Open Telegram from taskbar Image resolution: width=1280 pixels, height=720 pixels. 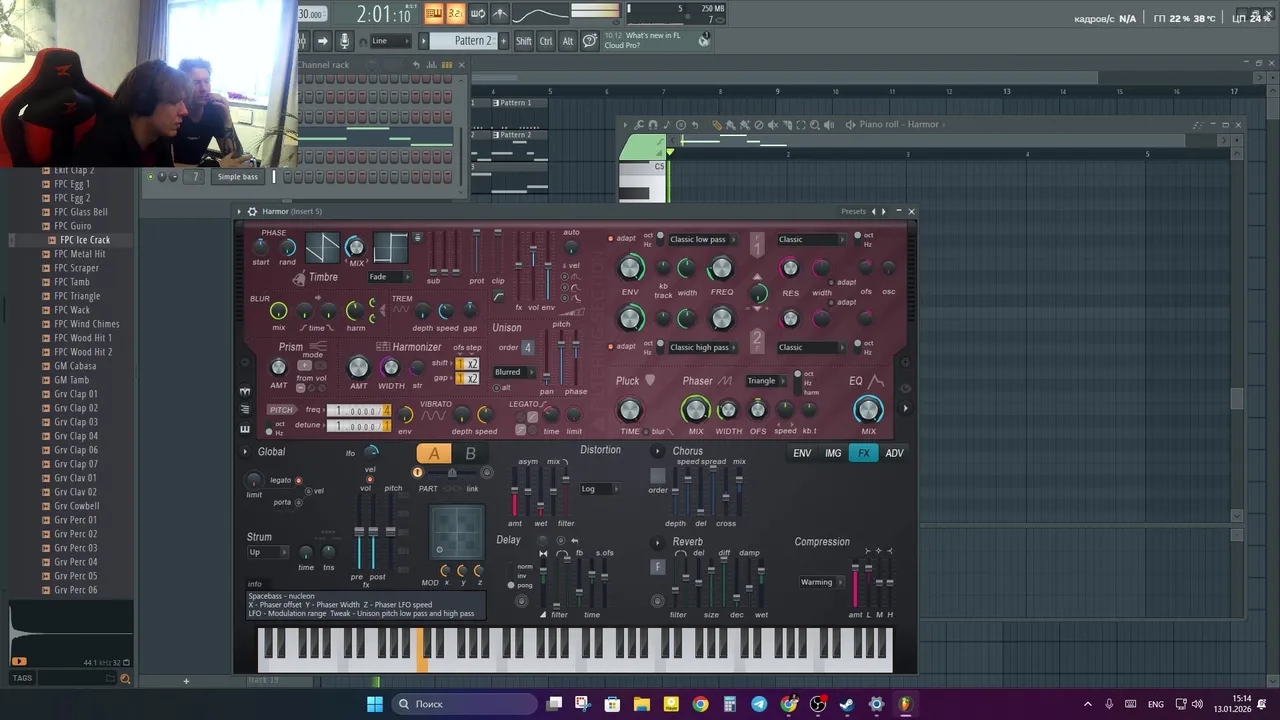tap(759, 704)
